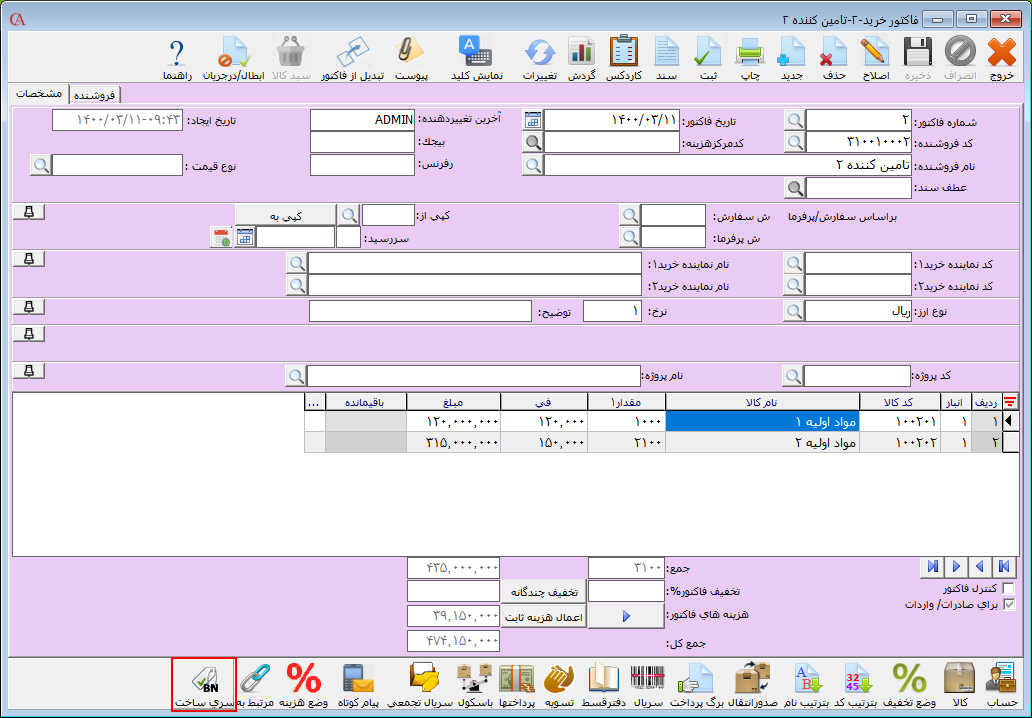The height and width of the screenshot is (718, 1032).
Task: Switch to the مشخصات tab
Action: pos(40,94)
